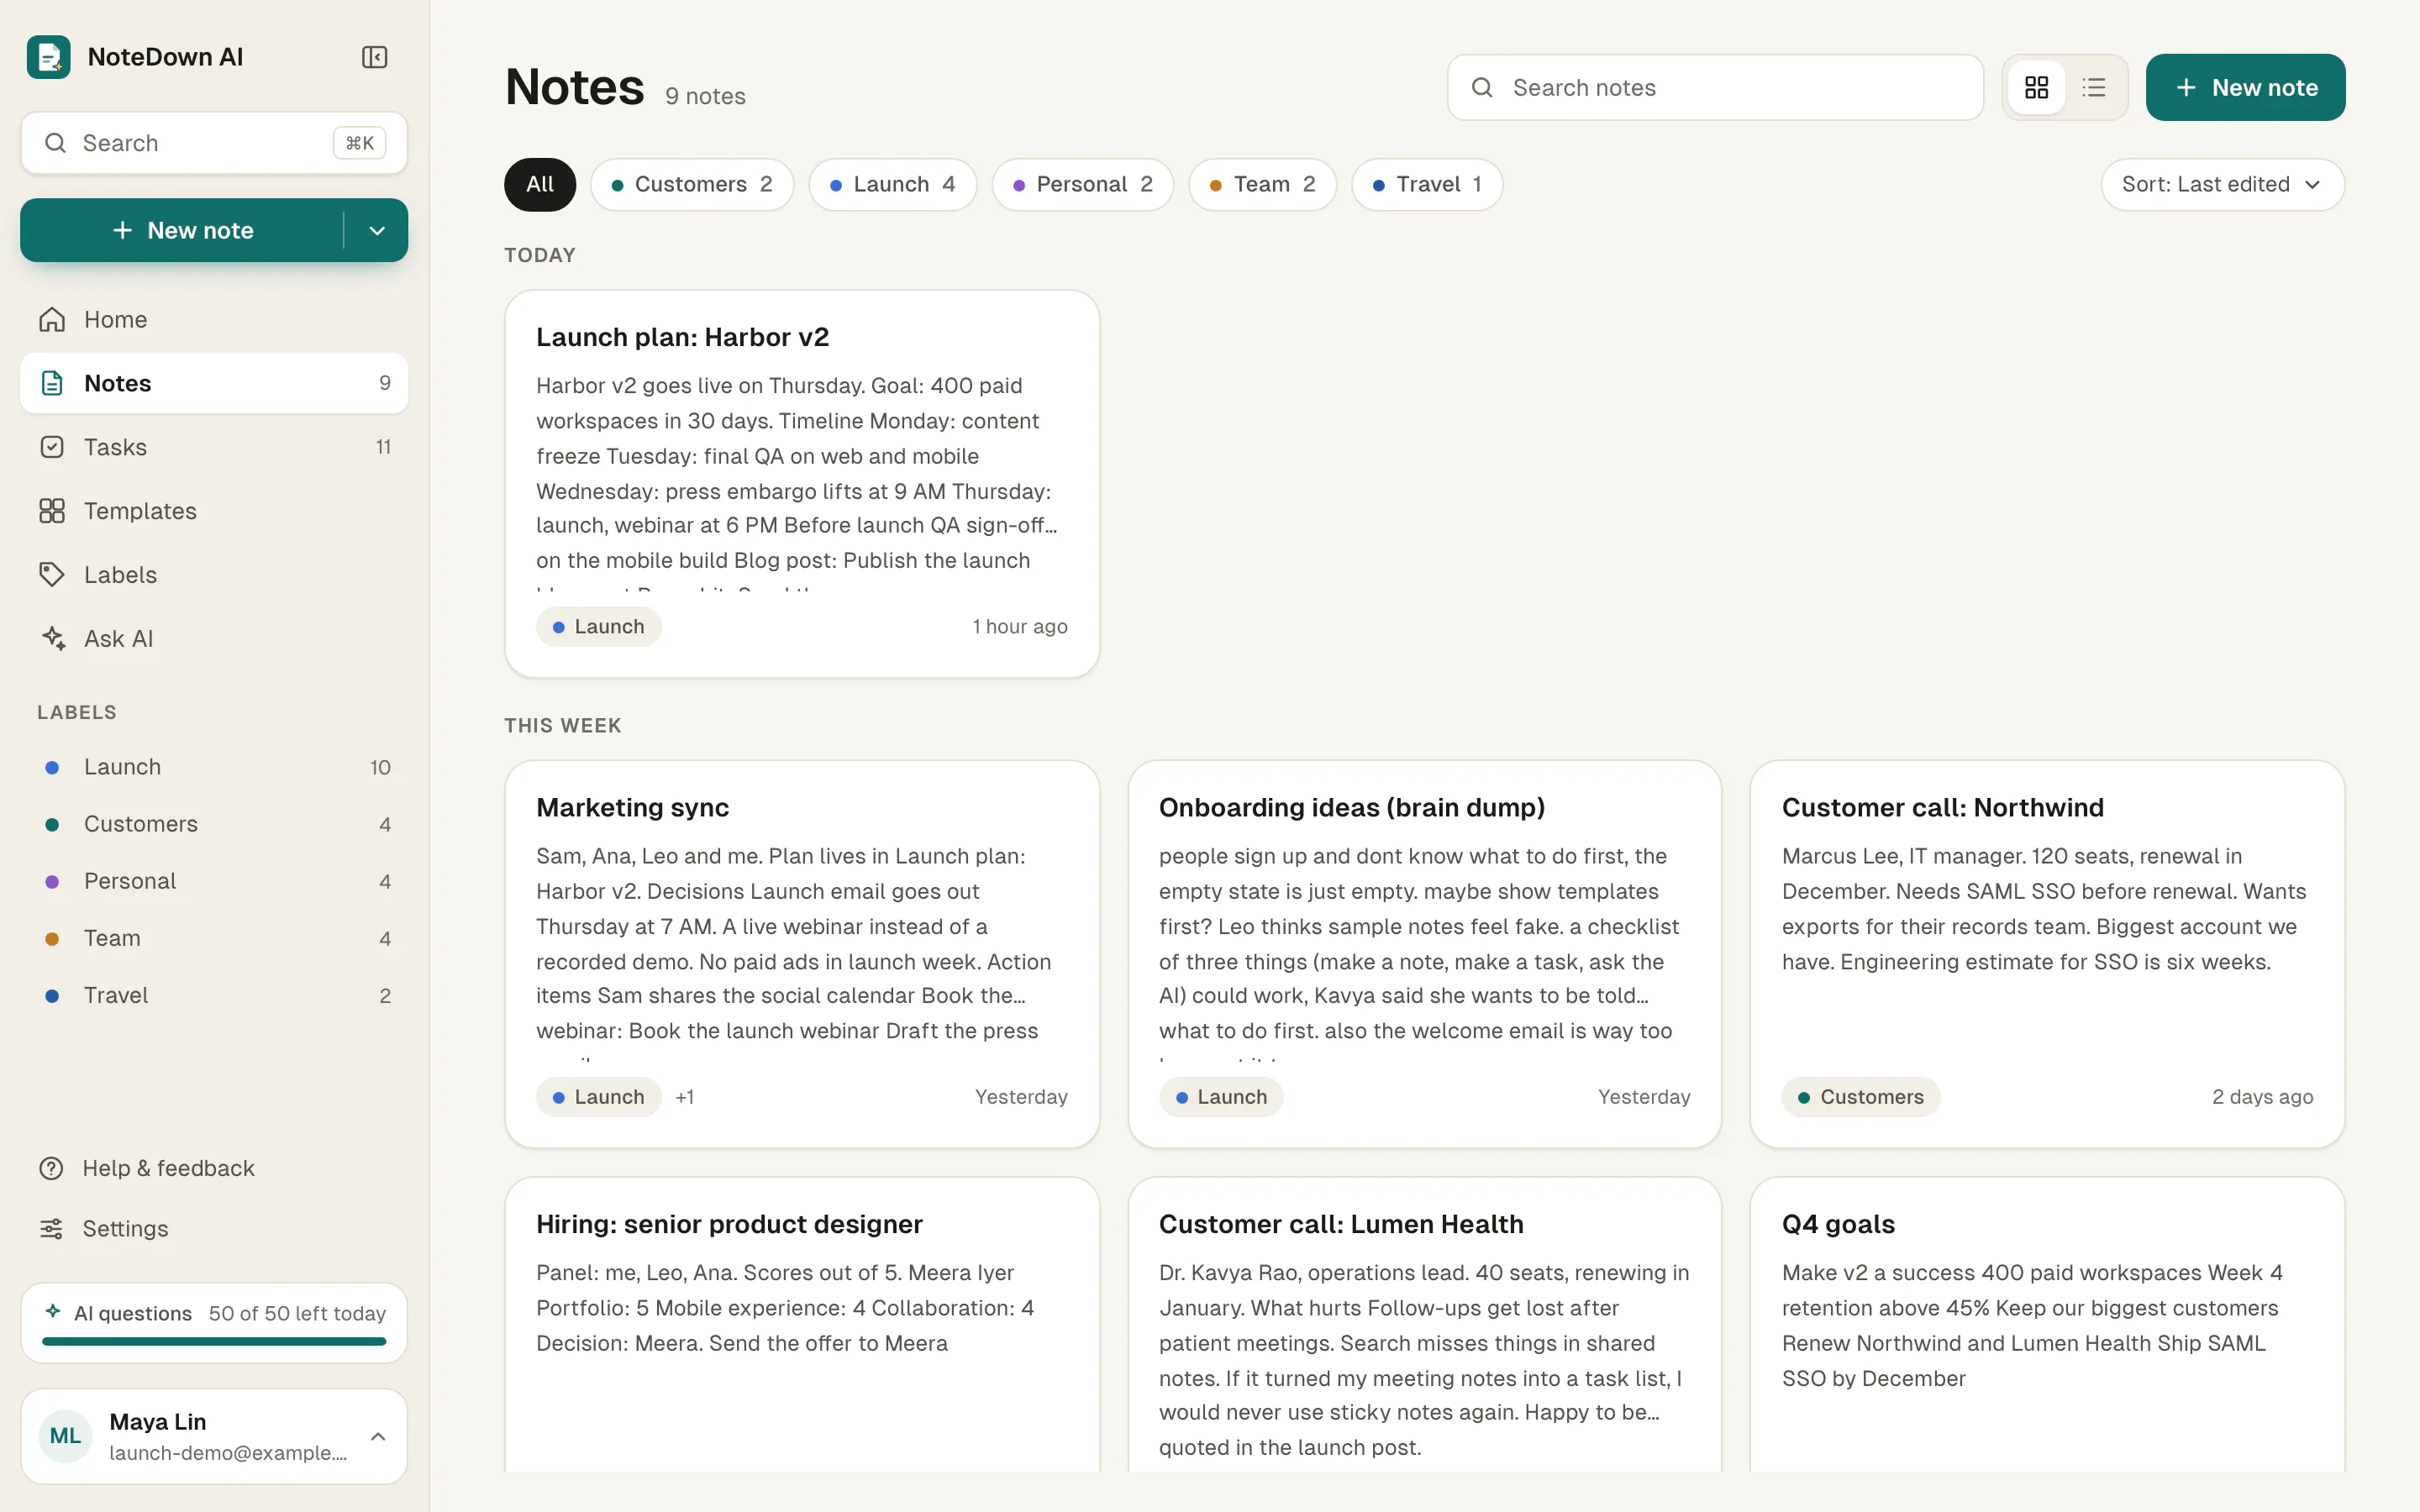Click the ⌘K shortcut badge

360,143
